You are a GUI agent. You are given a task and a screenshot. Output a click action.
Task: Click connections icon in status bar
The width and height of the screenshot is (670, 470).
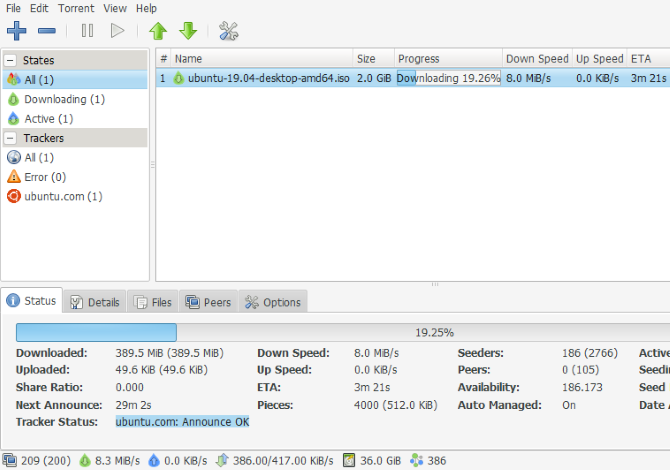(10, 460)
